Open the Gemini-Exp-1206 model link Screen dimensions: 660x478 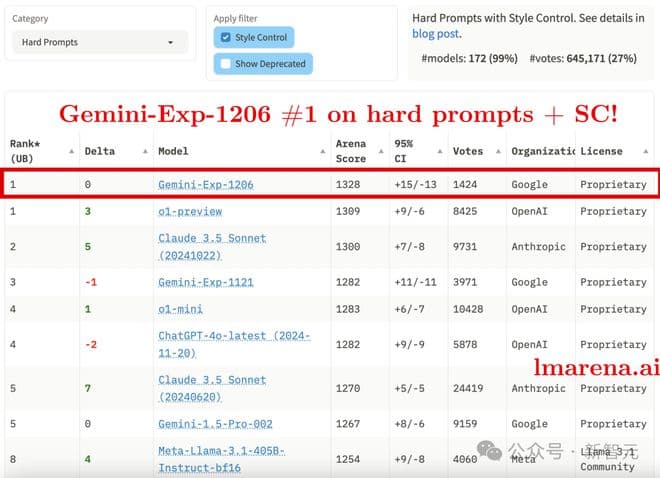pos(205,185)
